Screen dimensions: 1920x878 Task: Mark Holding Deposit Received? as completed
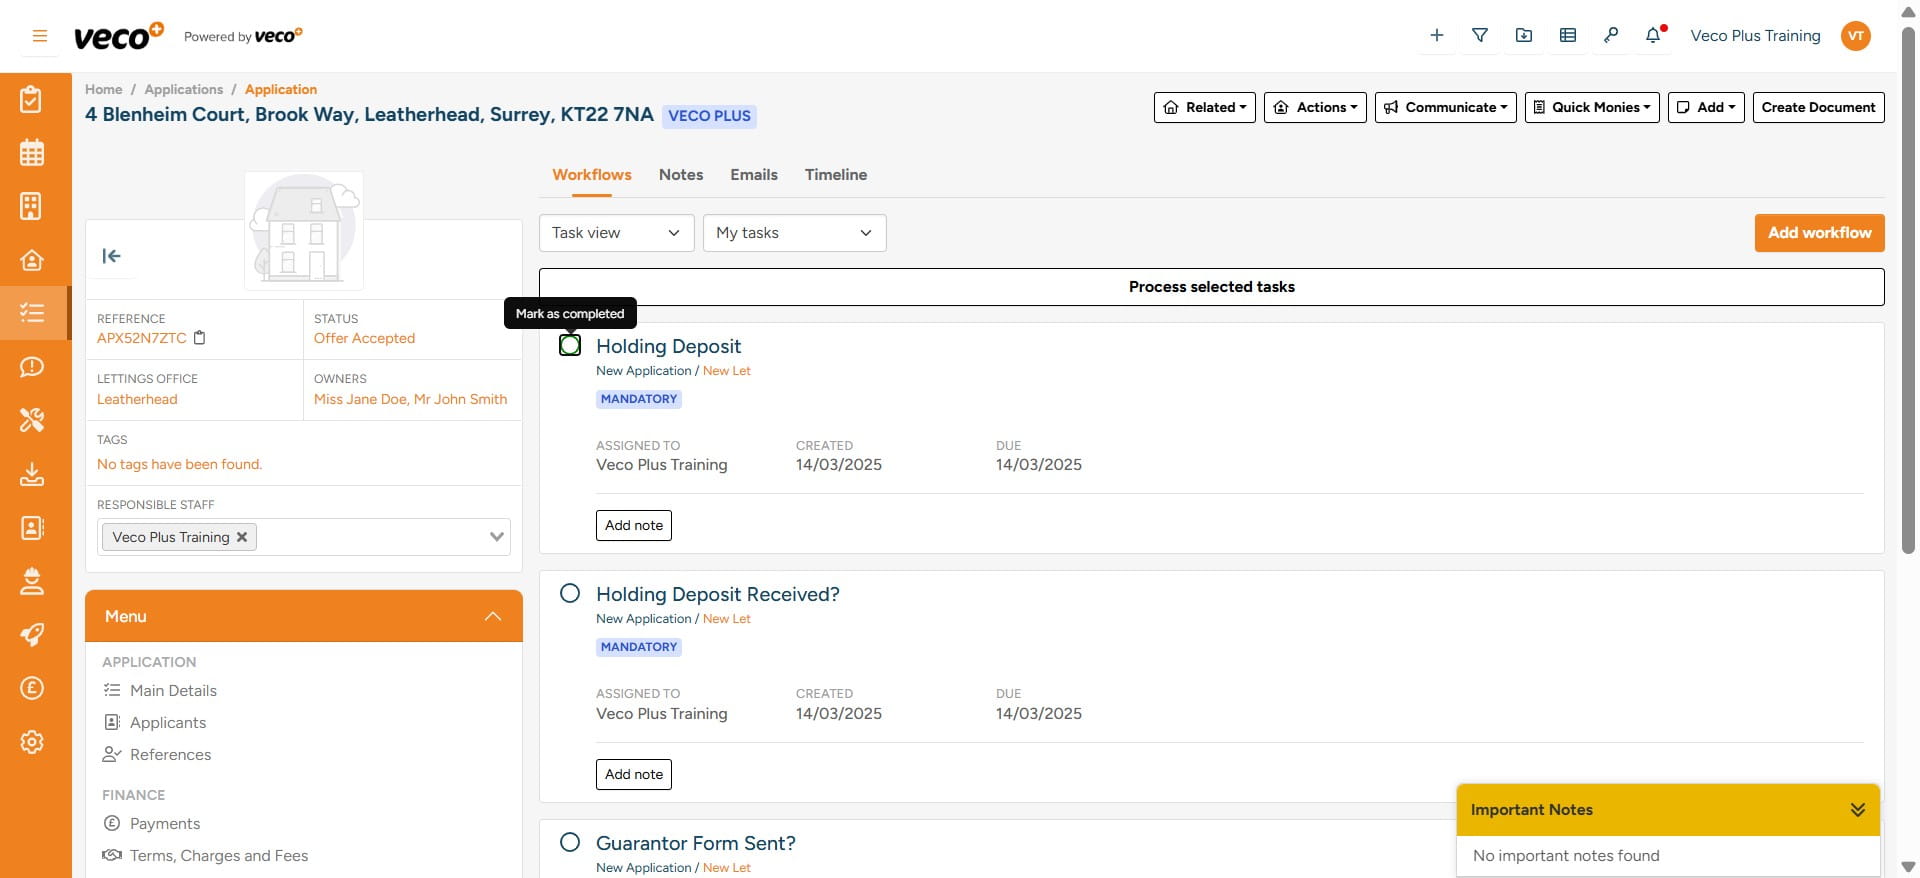570,593
